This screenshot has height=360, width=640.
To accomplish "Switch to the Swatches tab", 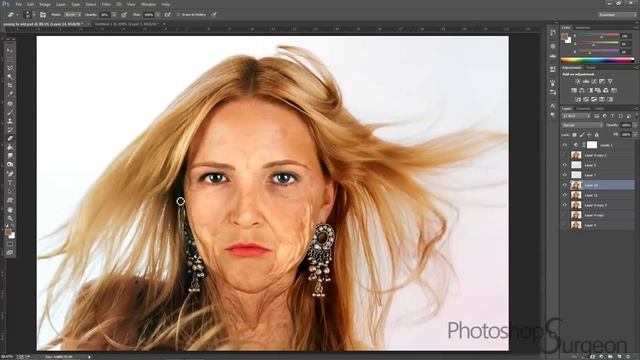I will click(x=582, y=28).
